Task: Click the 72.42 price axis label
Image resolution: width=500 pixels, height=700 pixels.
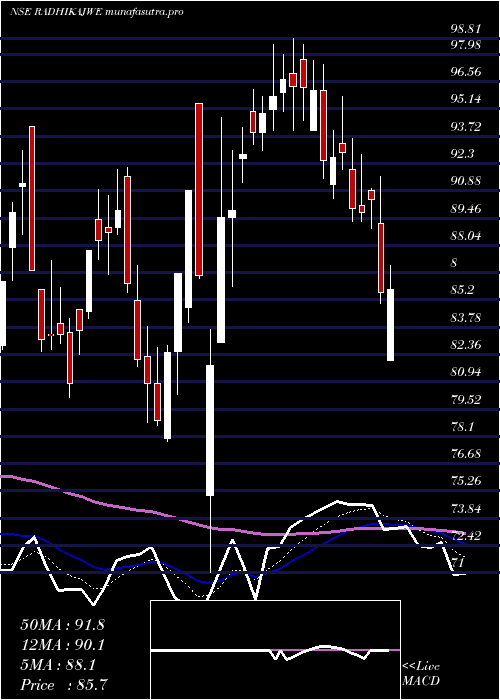Action: pos(466,536)
